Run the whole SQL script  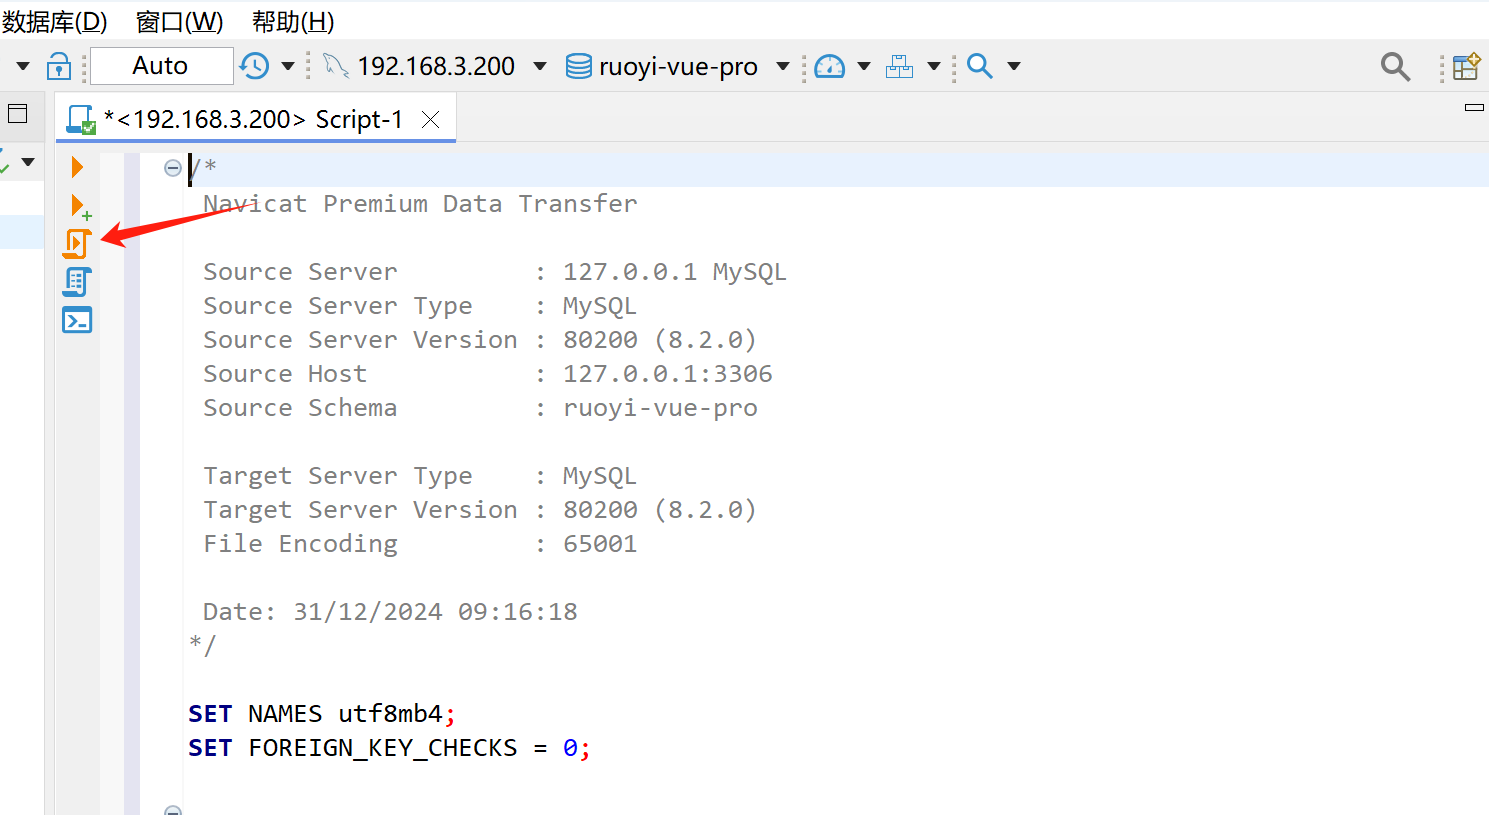pos(77,244)
